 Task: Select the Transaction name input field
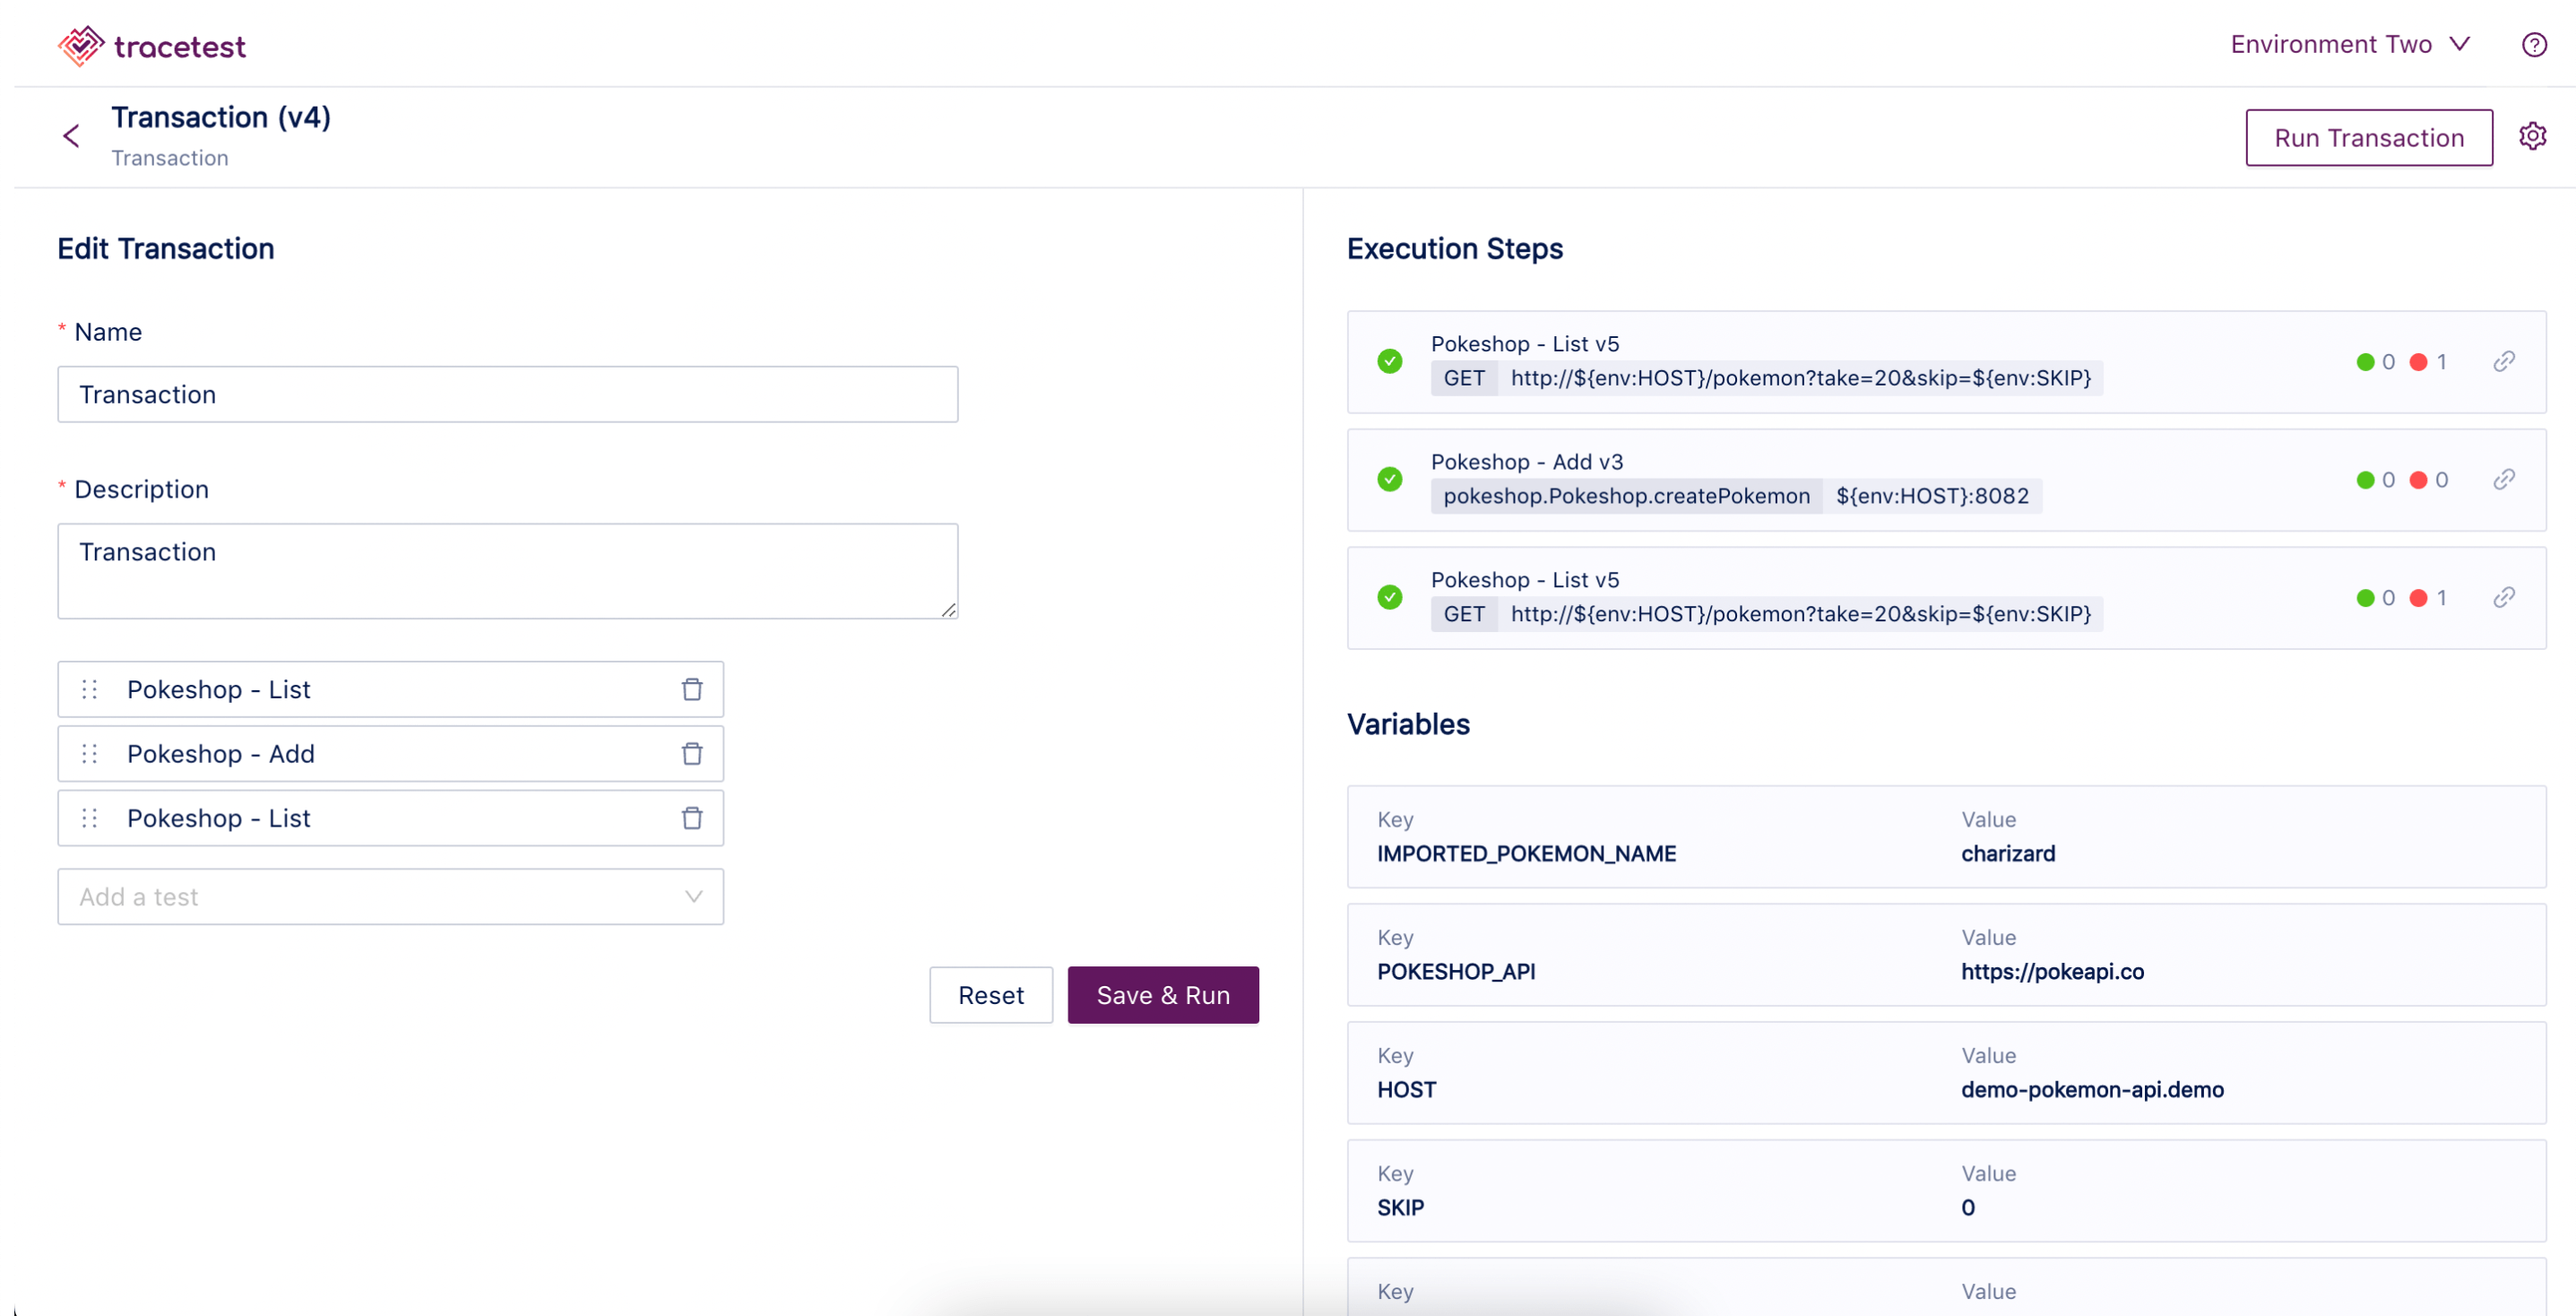click(508, 393)
